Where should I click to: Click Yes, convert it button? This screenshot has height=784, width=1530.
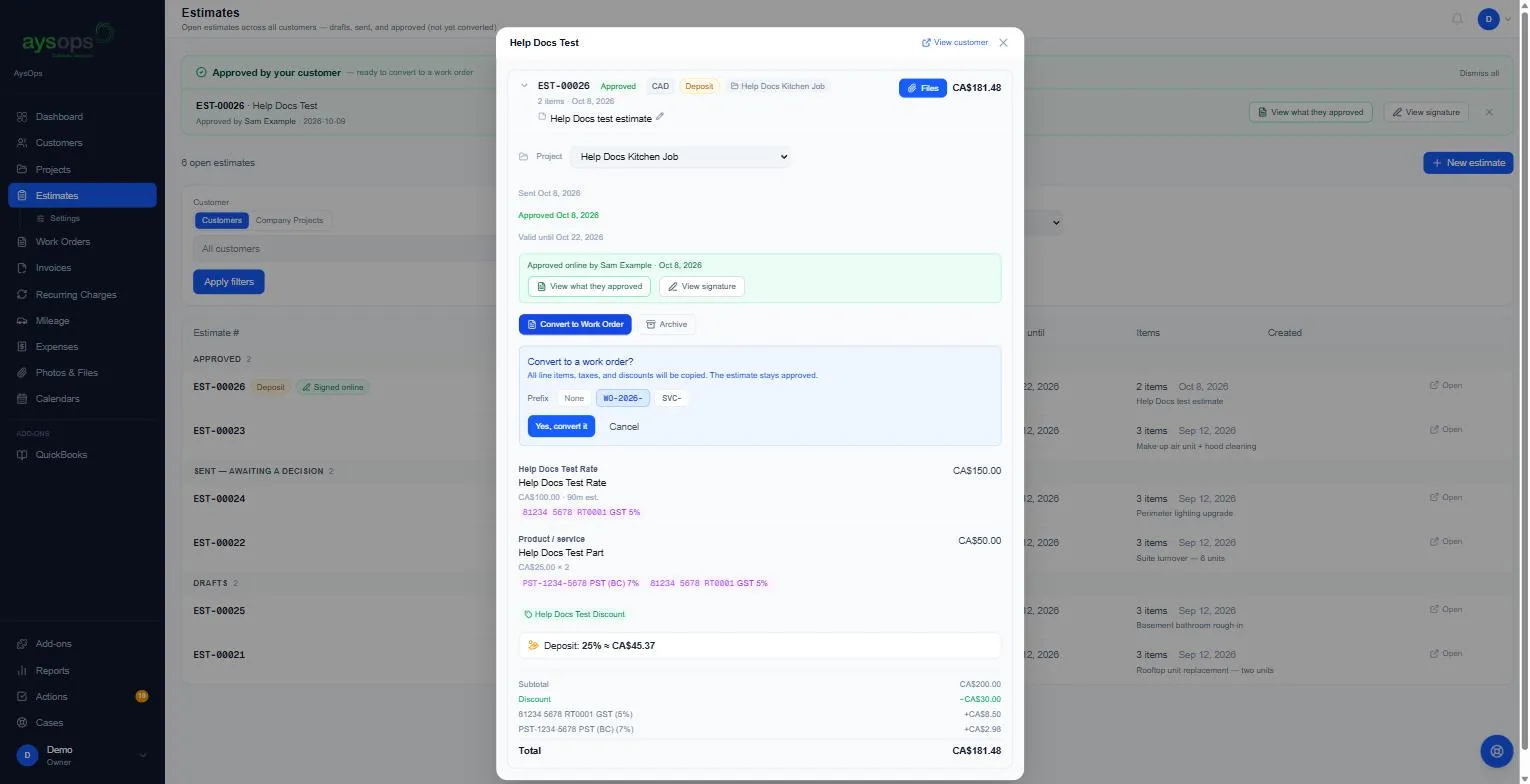click(x=561, y=427)
